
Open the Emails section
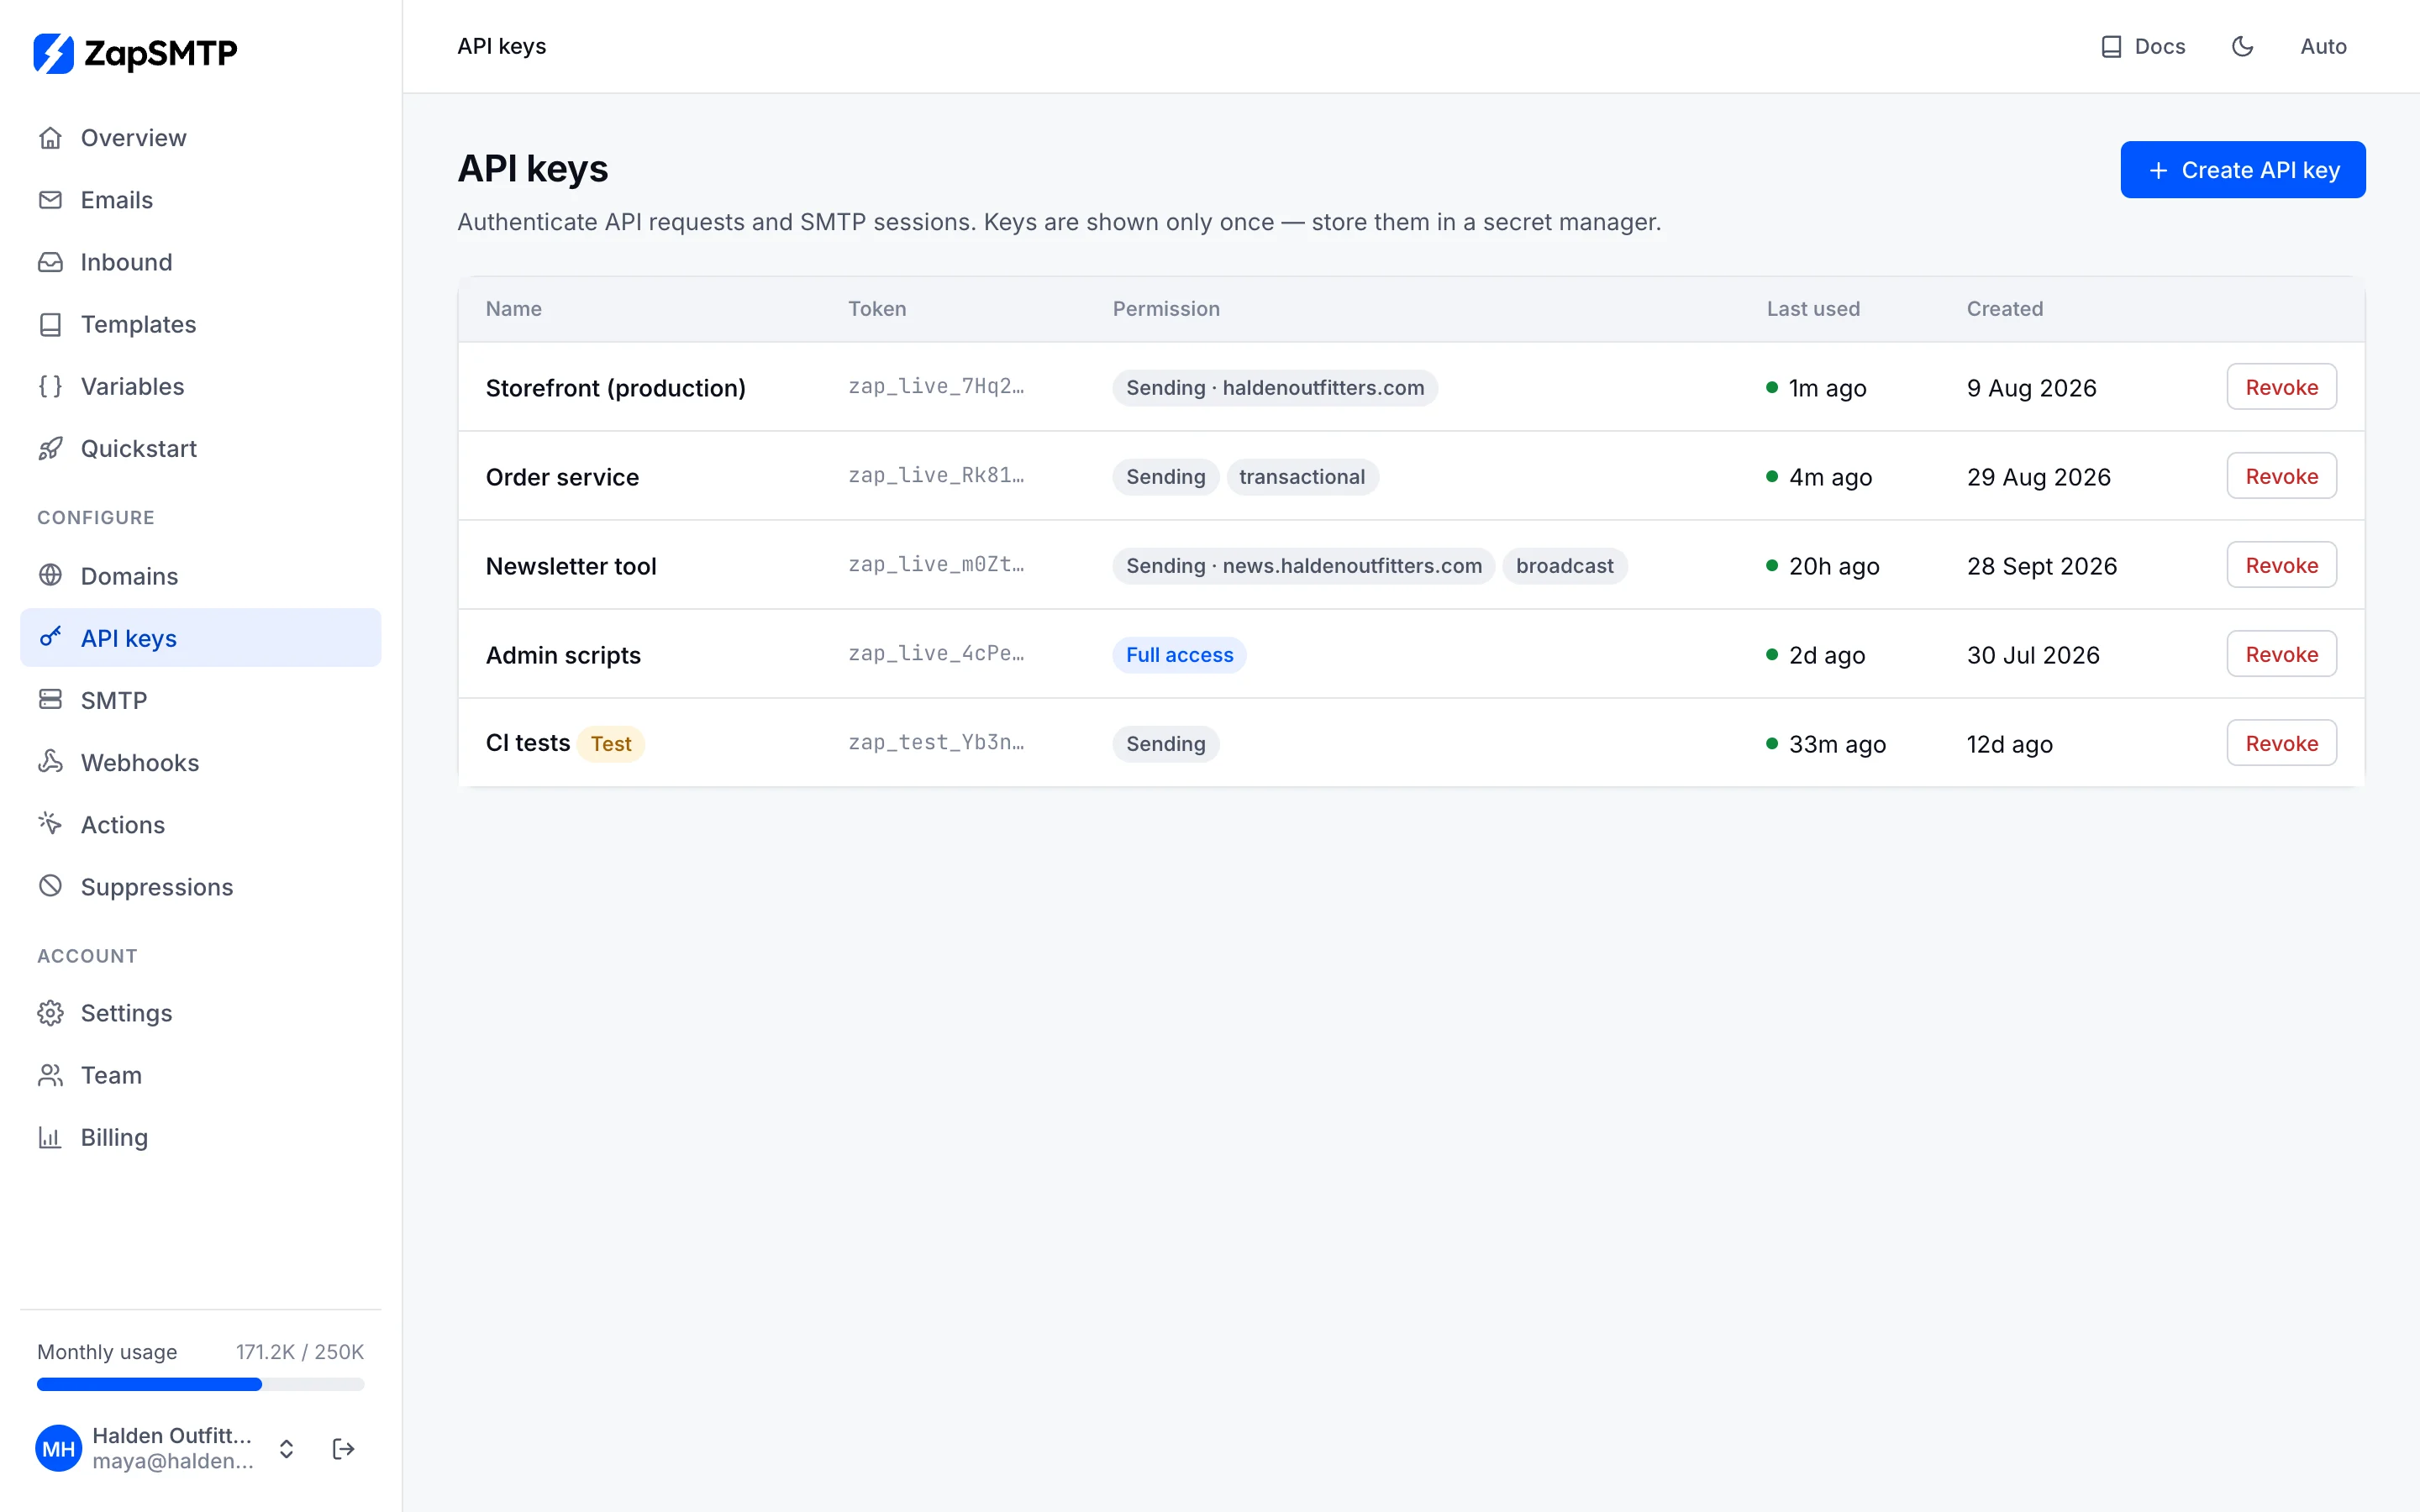pyautogui.click(x=201, y=200)
